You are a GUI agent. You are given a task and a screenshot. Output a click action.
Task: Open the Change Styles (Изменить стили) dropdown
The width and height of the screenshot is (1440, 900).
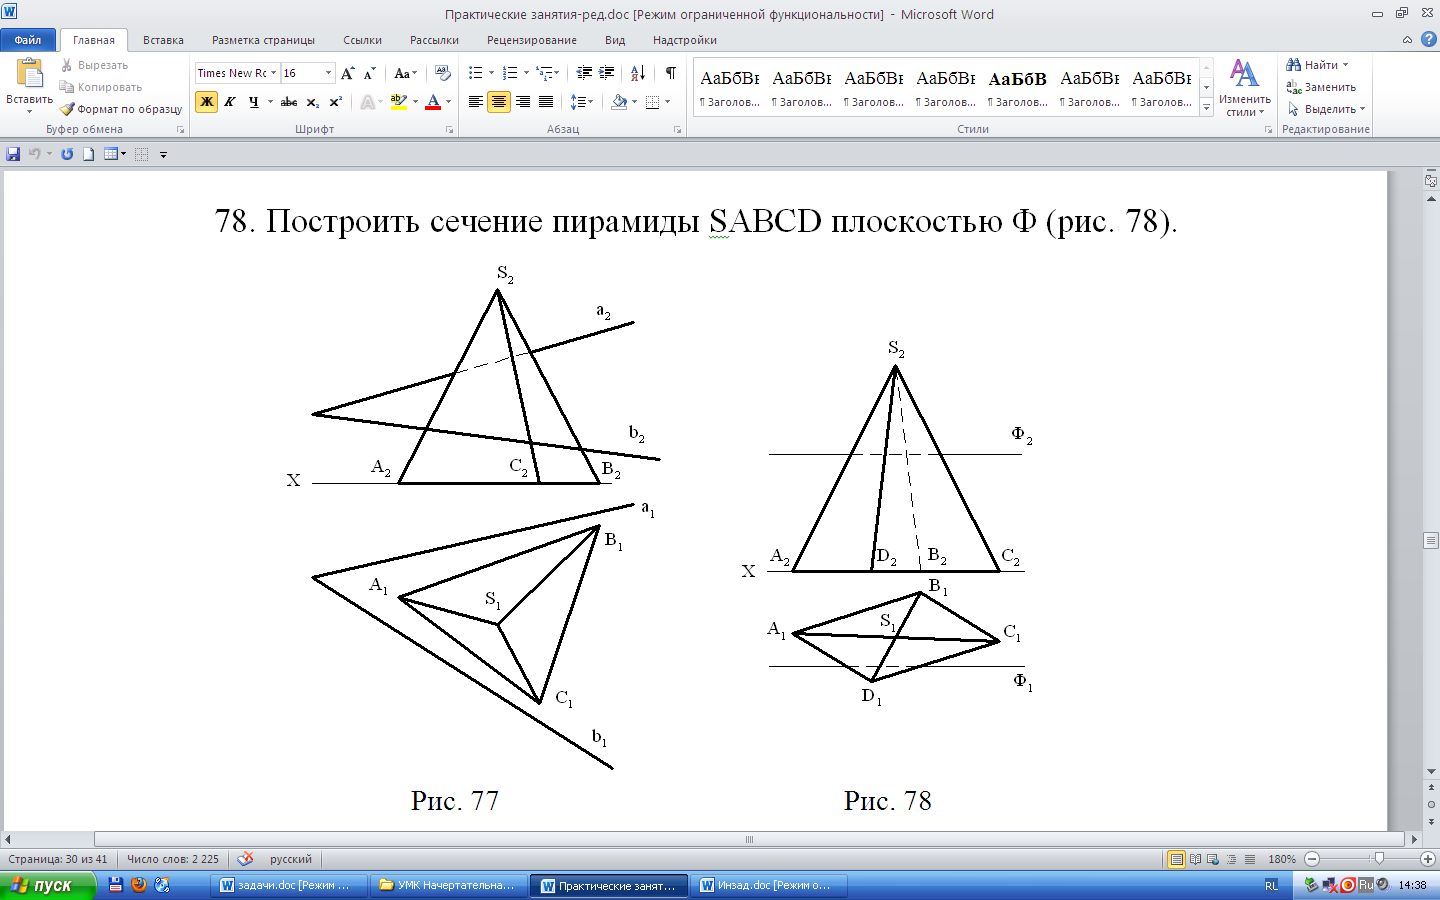(1245, 88)
